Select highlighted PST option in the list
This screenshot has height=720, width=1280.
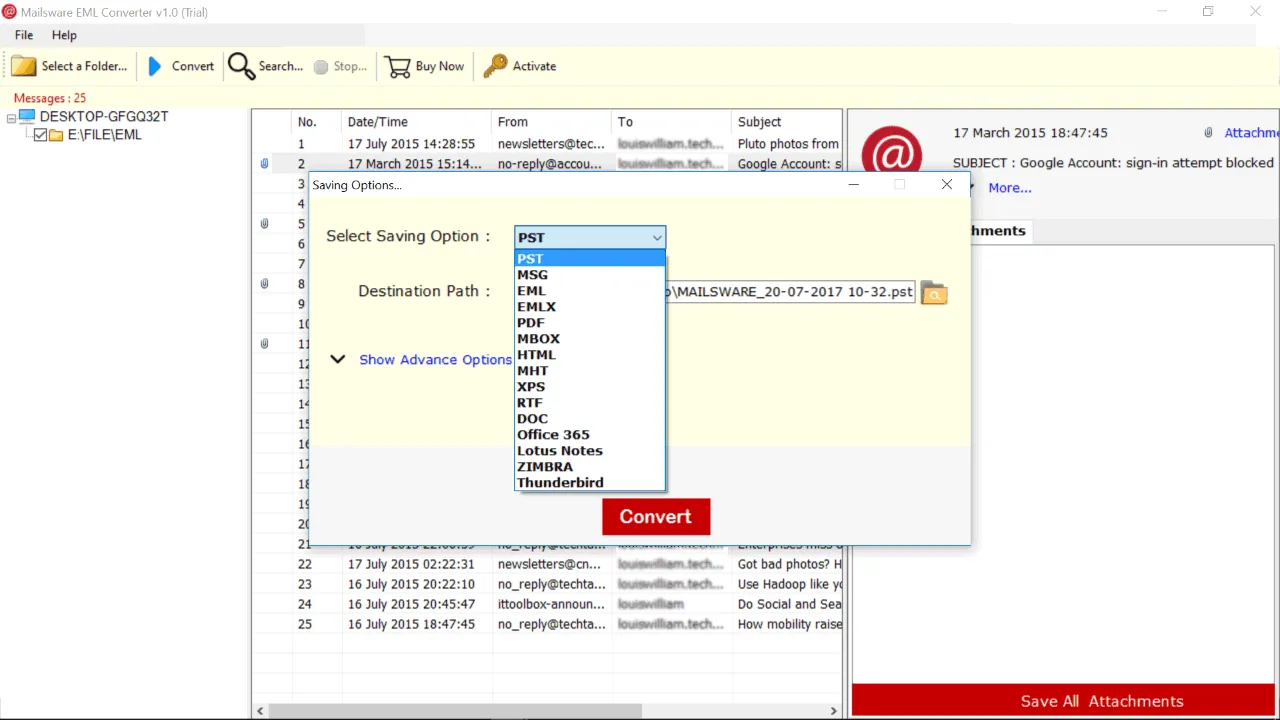(590, 259)
